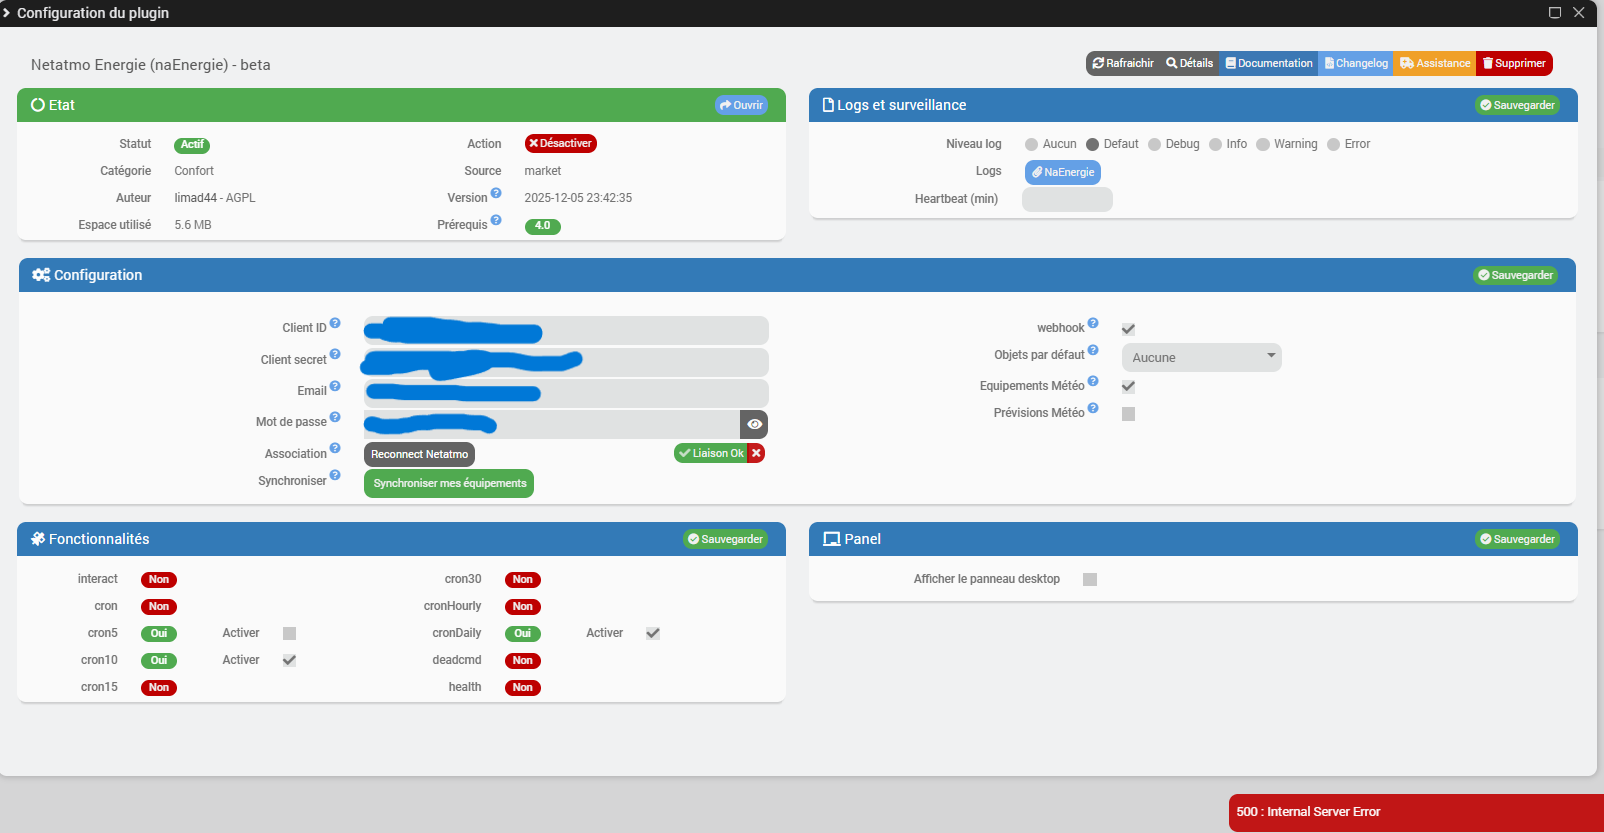Click Synchroniser mes équipements
The width and height of the screenshot is (1604, 833).
coord(449,483)
